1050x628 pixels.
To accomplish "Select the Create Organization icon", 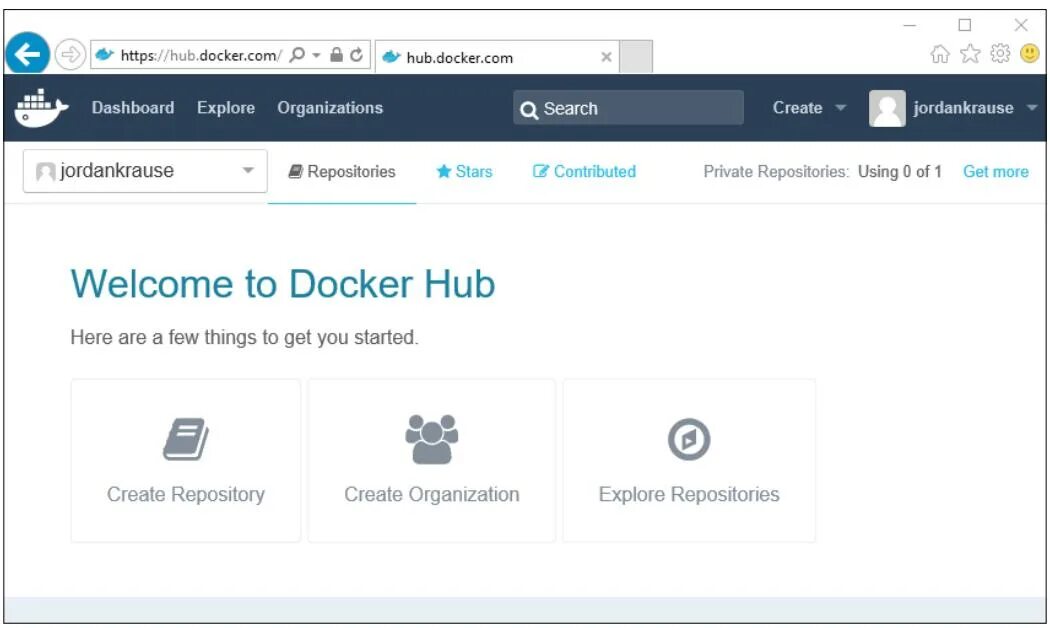I will coord(431,437).
